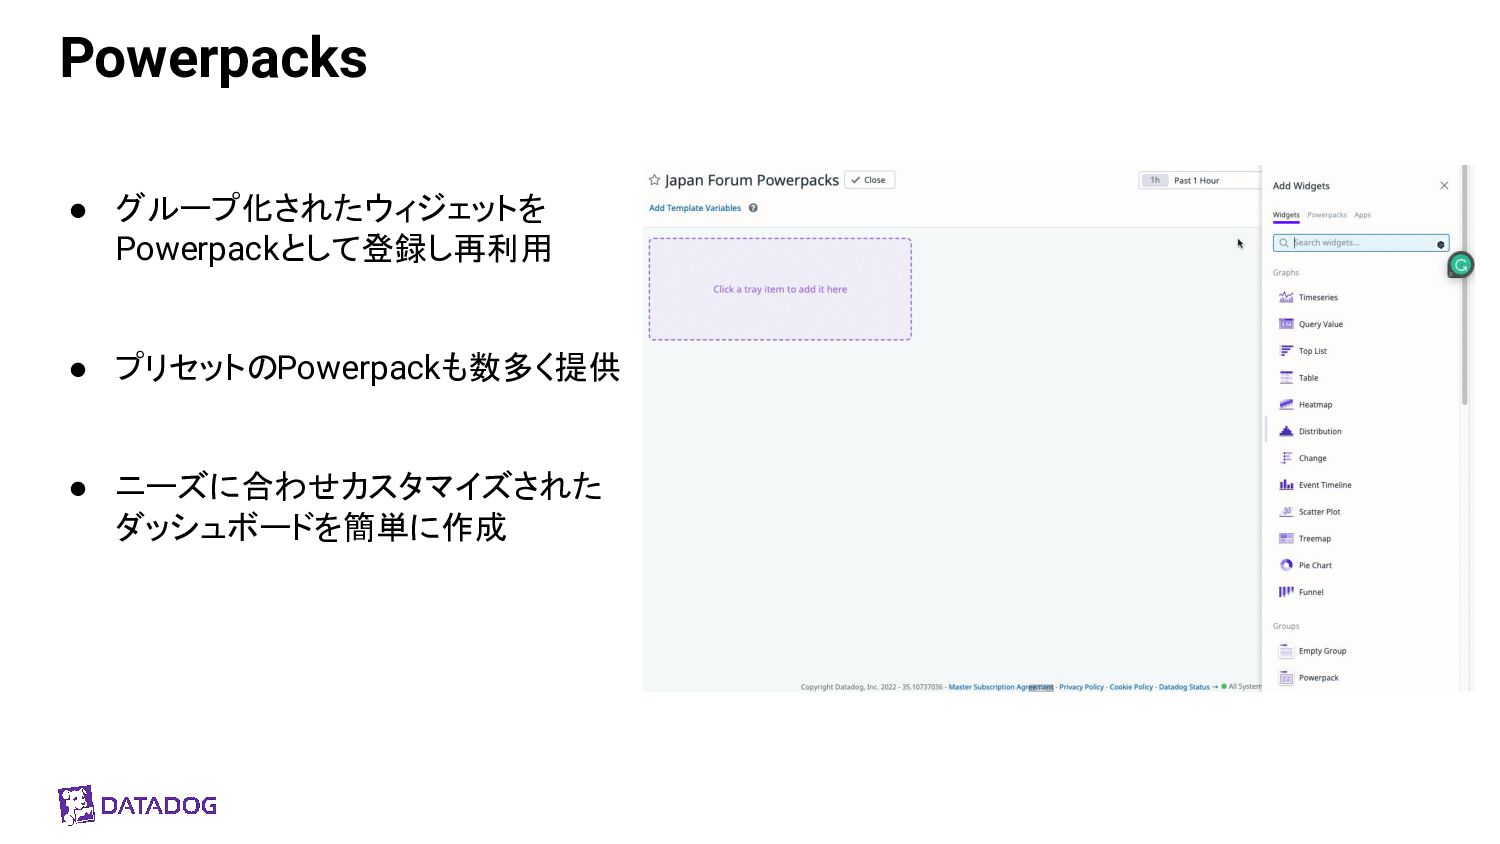
Task: Click the Japan Forum Powerpacks title
Action: 752,180
